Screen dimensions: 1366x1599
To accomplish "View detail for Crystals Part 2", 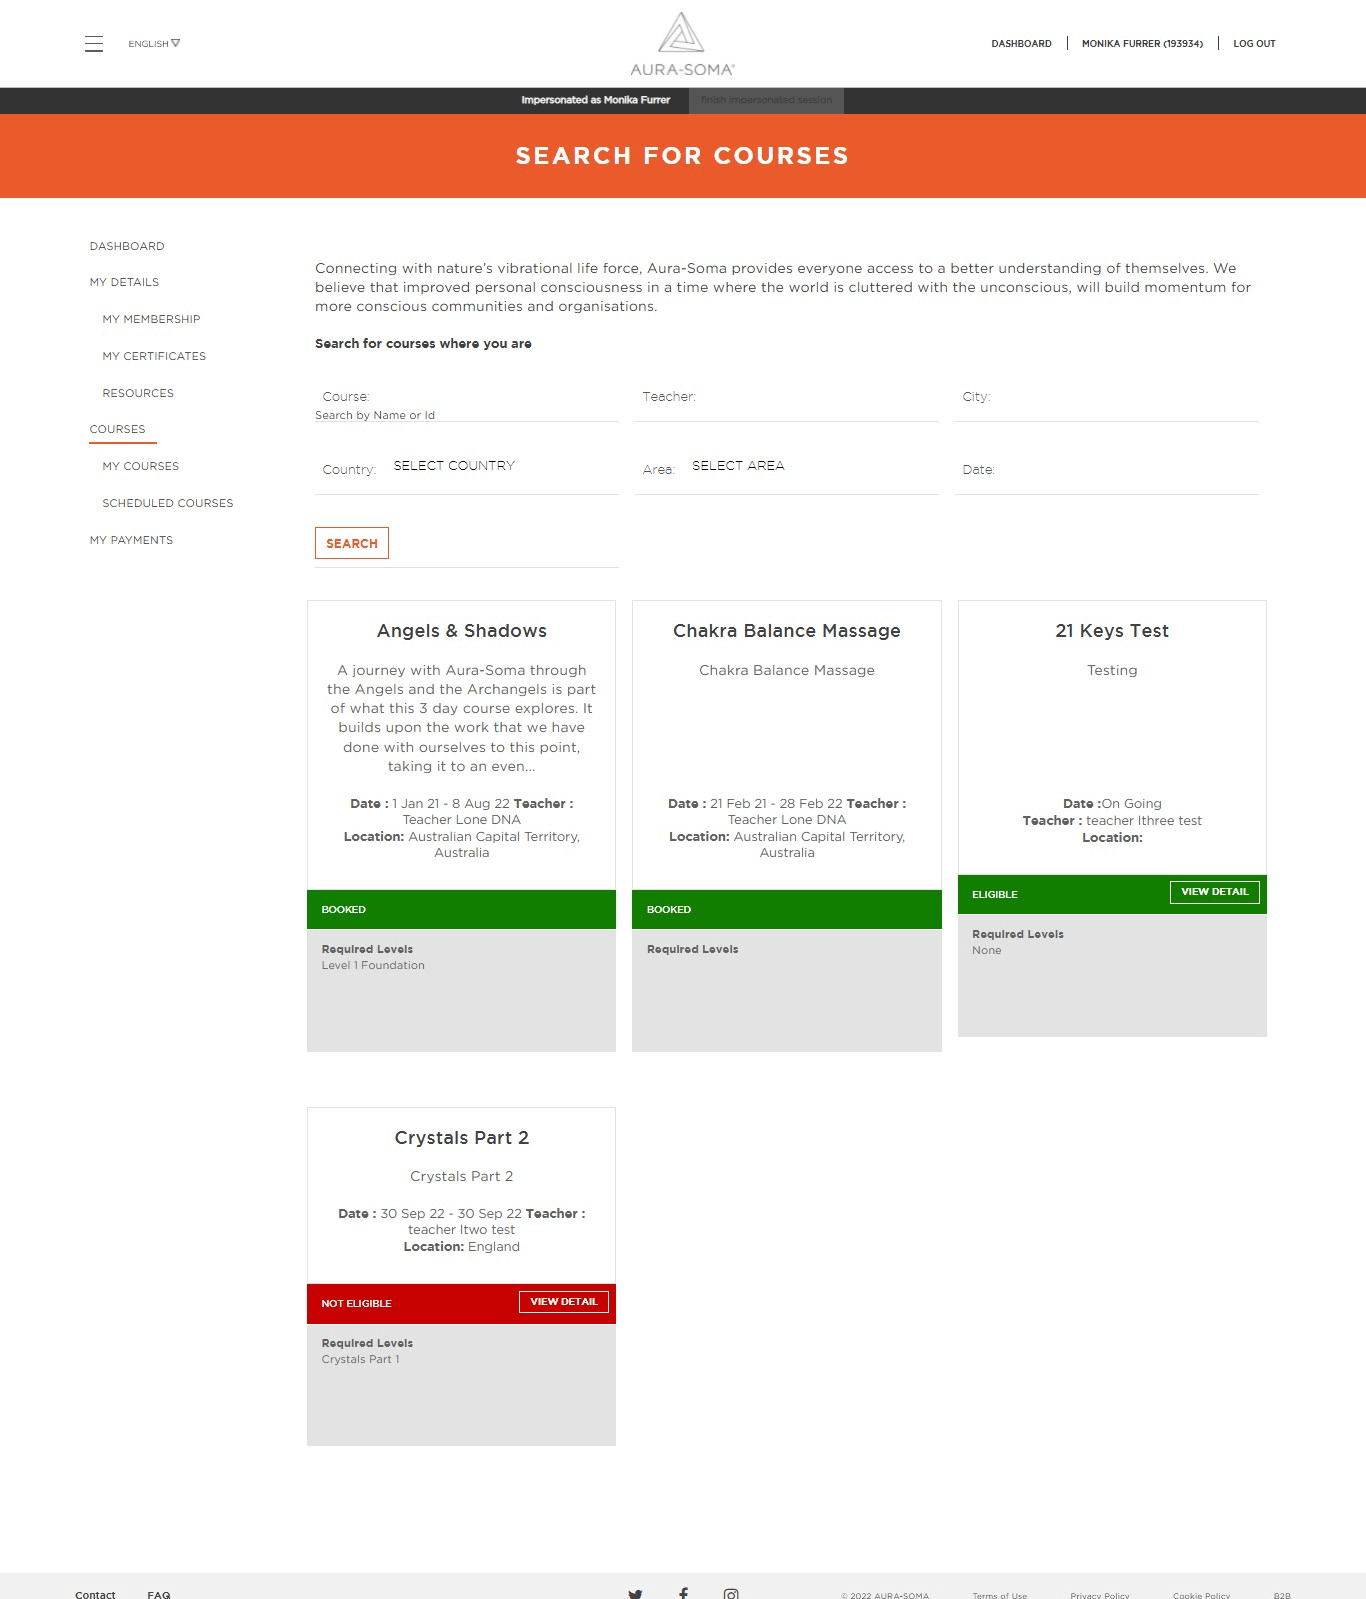I will point(563,1302).
